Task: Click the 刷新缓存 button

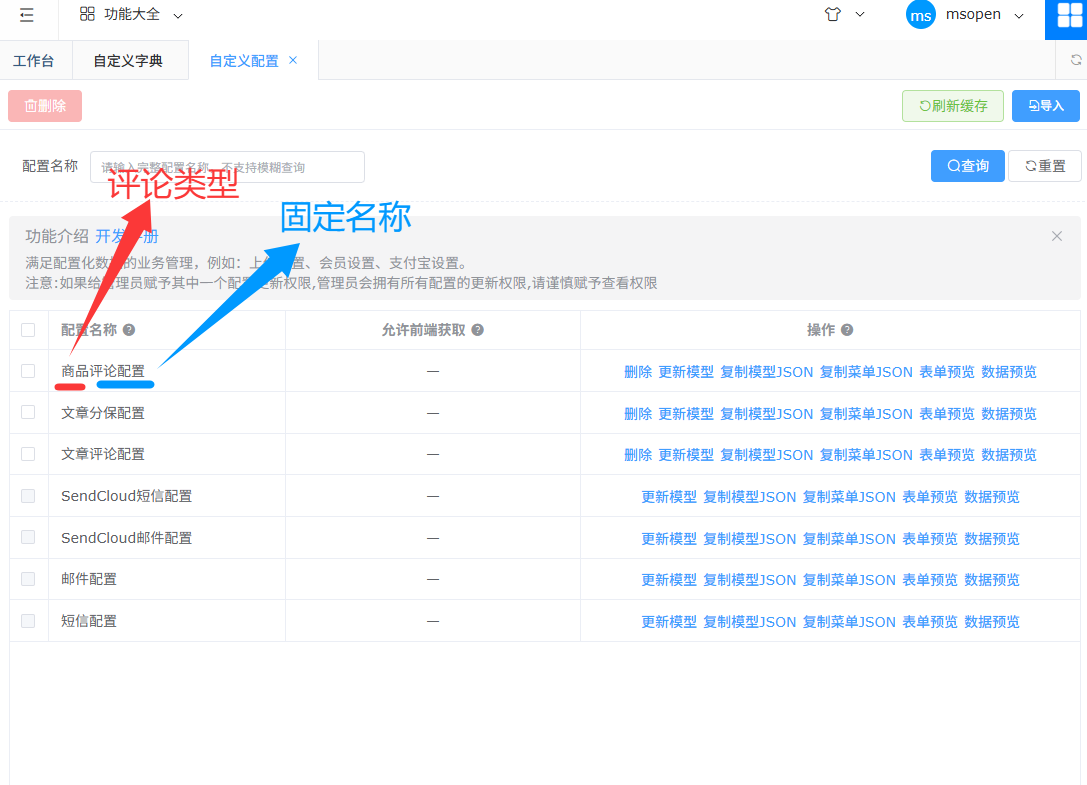Action: coord(952,106)
